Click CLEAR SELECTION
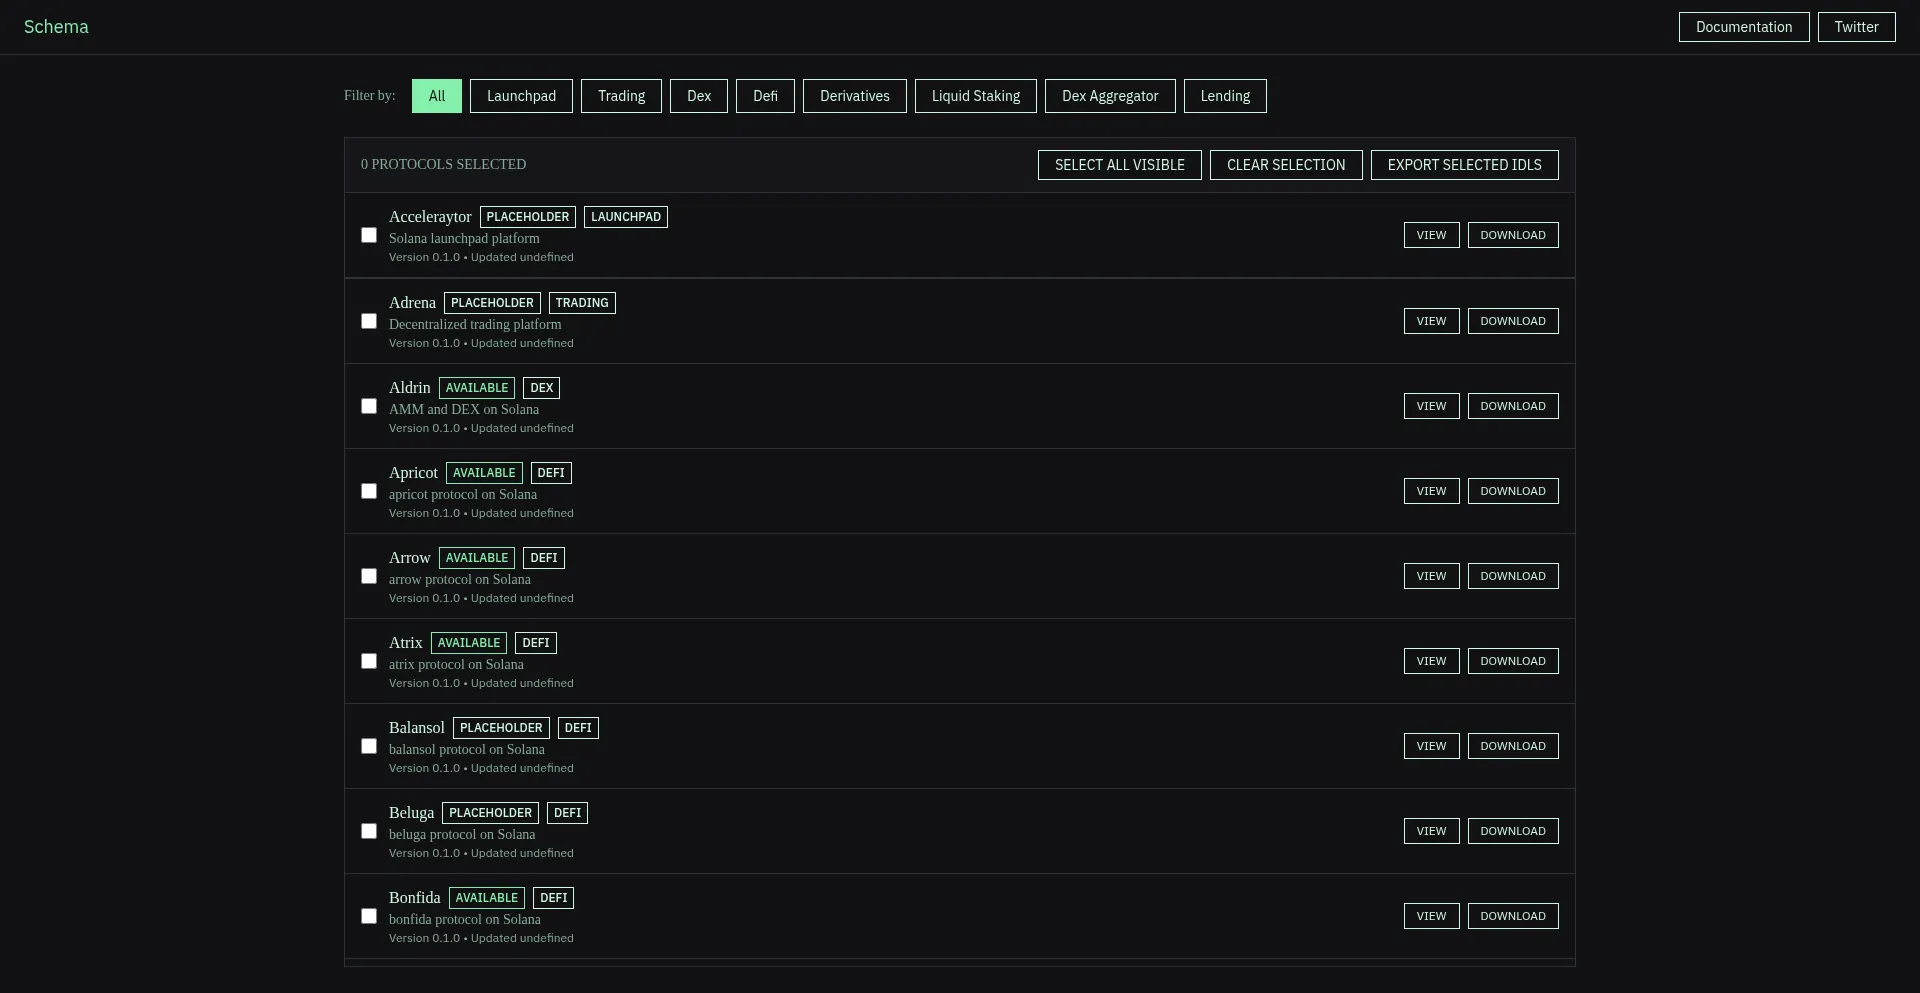The height and width of the screenshot is (993, 1920). point(1286,164)
